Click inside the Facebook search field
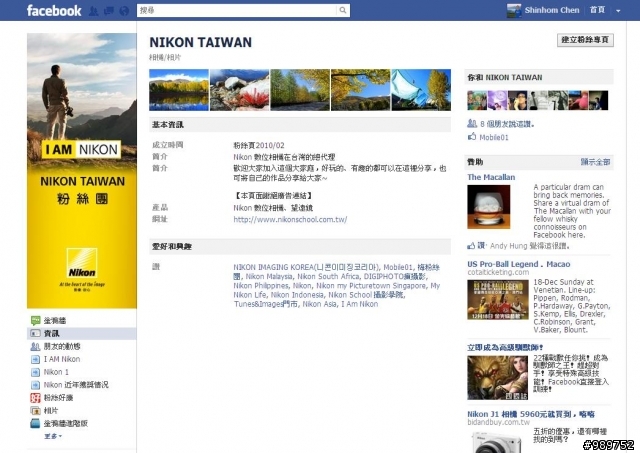Image resolution: width=640 pixels, height=453 pixels. pyautogui.click(x=237, y=10)
